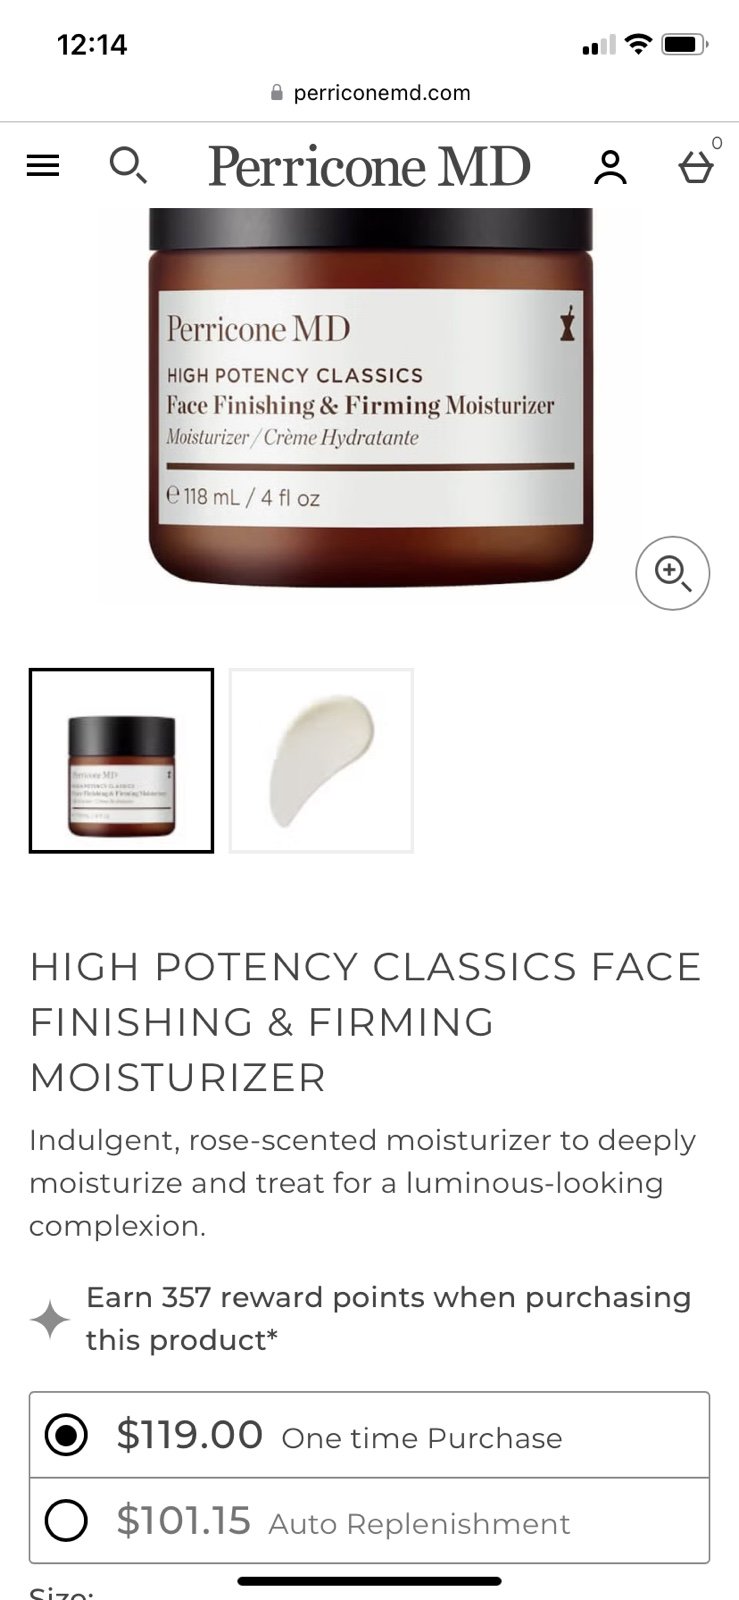Tap the lock icon beside the URL

coord(277,92)
